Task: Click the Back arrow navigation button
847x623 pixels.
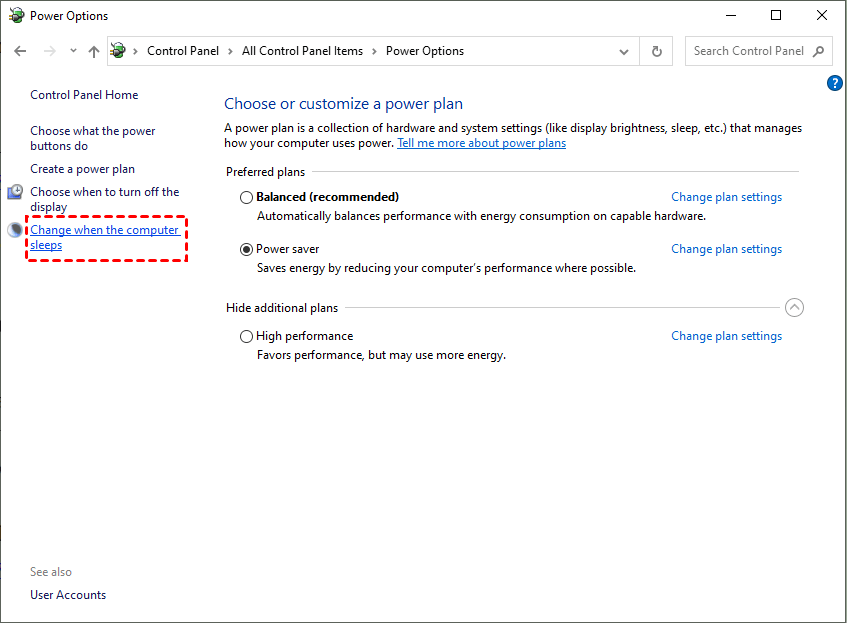Action: point(21,51)
